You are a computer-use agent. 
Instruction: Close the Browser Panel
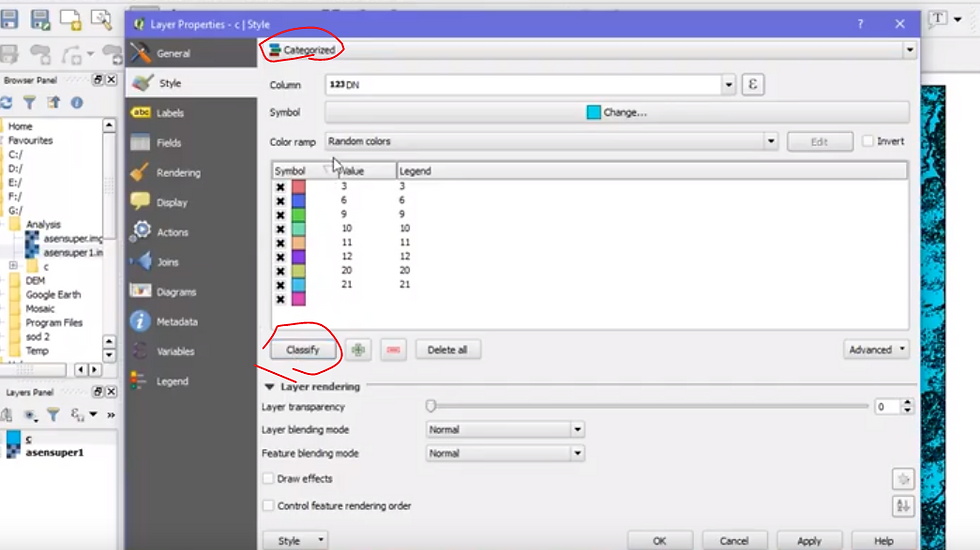[x=111, y=79]
